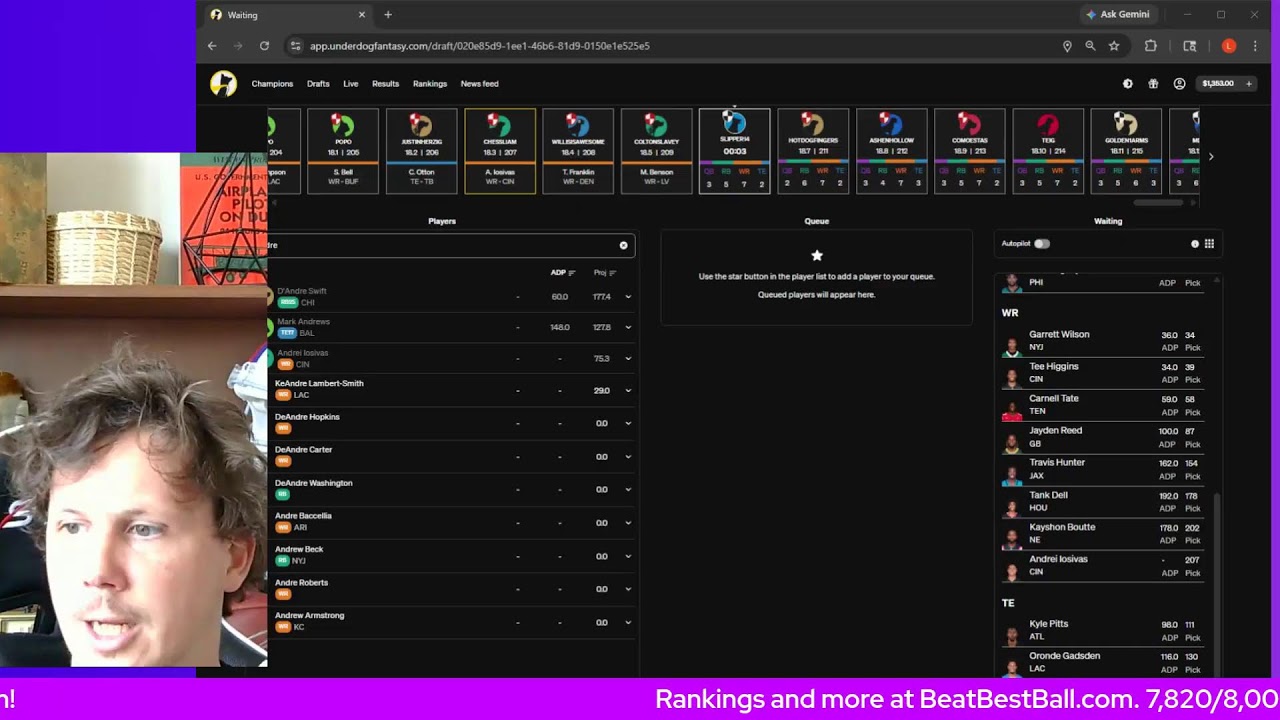The height and width of the screenshot is (720, 1280).
Task: Click the Underdog Fantasy logo
Action: [x=223, y=84]
